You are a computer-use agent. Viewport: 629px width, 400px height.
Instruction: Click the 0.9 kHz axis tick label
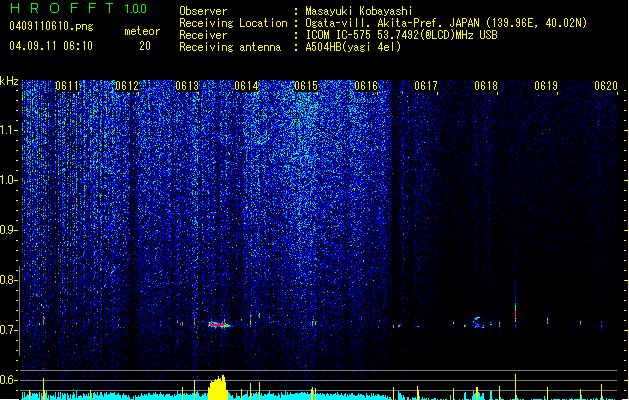(x=9, y=230)
